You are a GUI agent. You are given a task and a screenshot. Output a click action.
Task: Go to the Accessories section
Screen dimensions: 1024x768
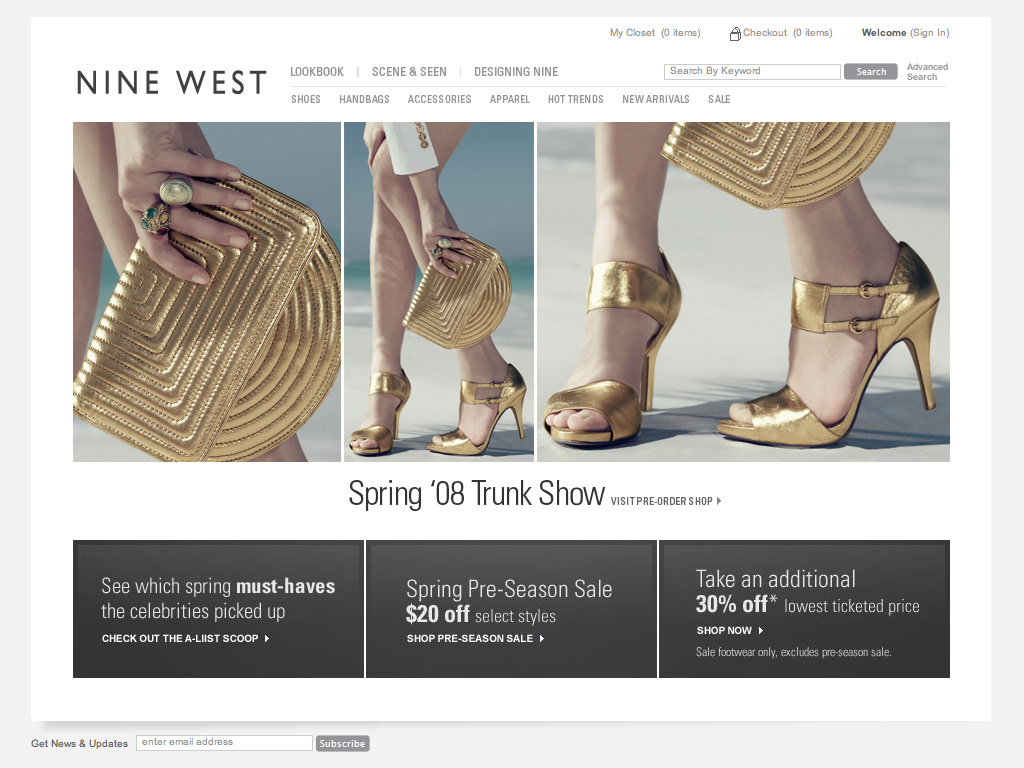(x=440, y=99)
